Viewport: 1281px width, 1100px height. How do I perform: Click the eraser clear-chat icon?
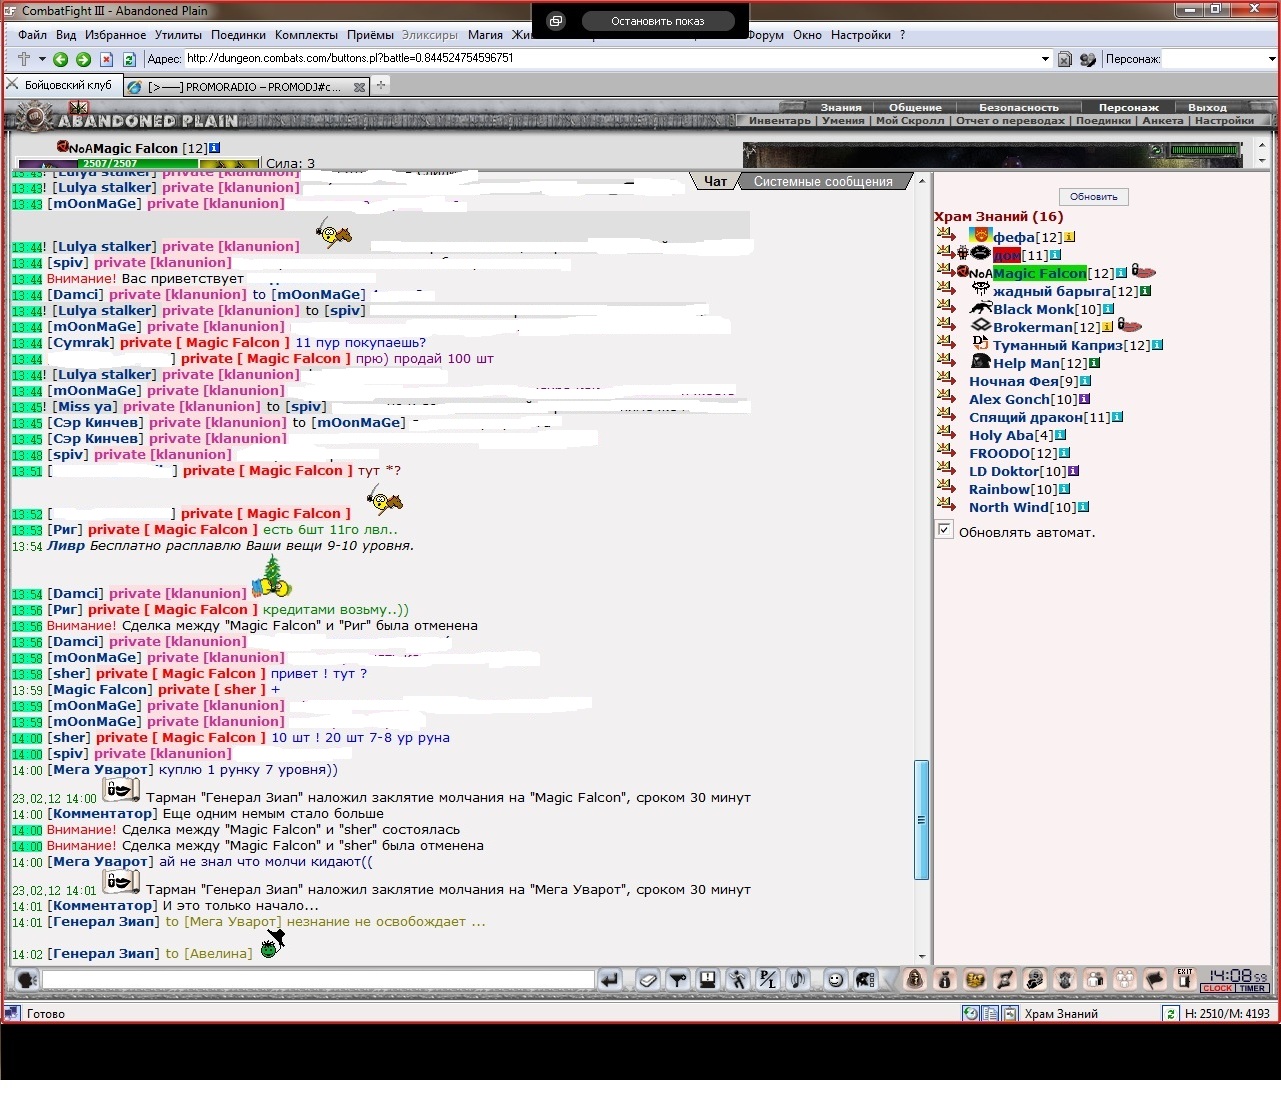tap(648, 980)
